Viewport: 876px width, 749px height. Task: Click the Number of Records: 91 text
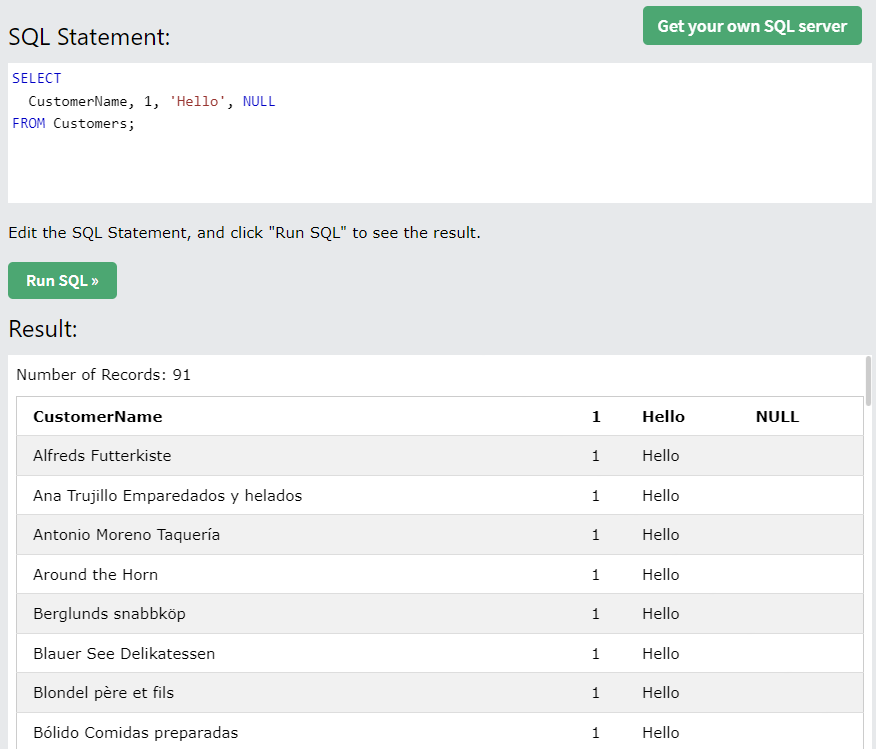tap(103, 375)
